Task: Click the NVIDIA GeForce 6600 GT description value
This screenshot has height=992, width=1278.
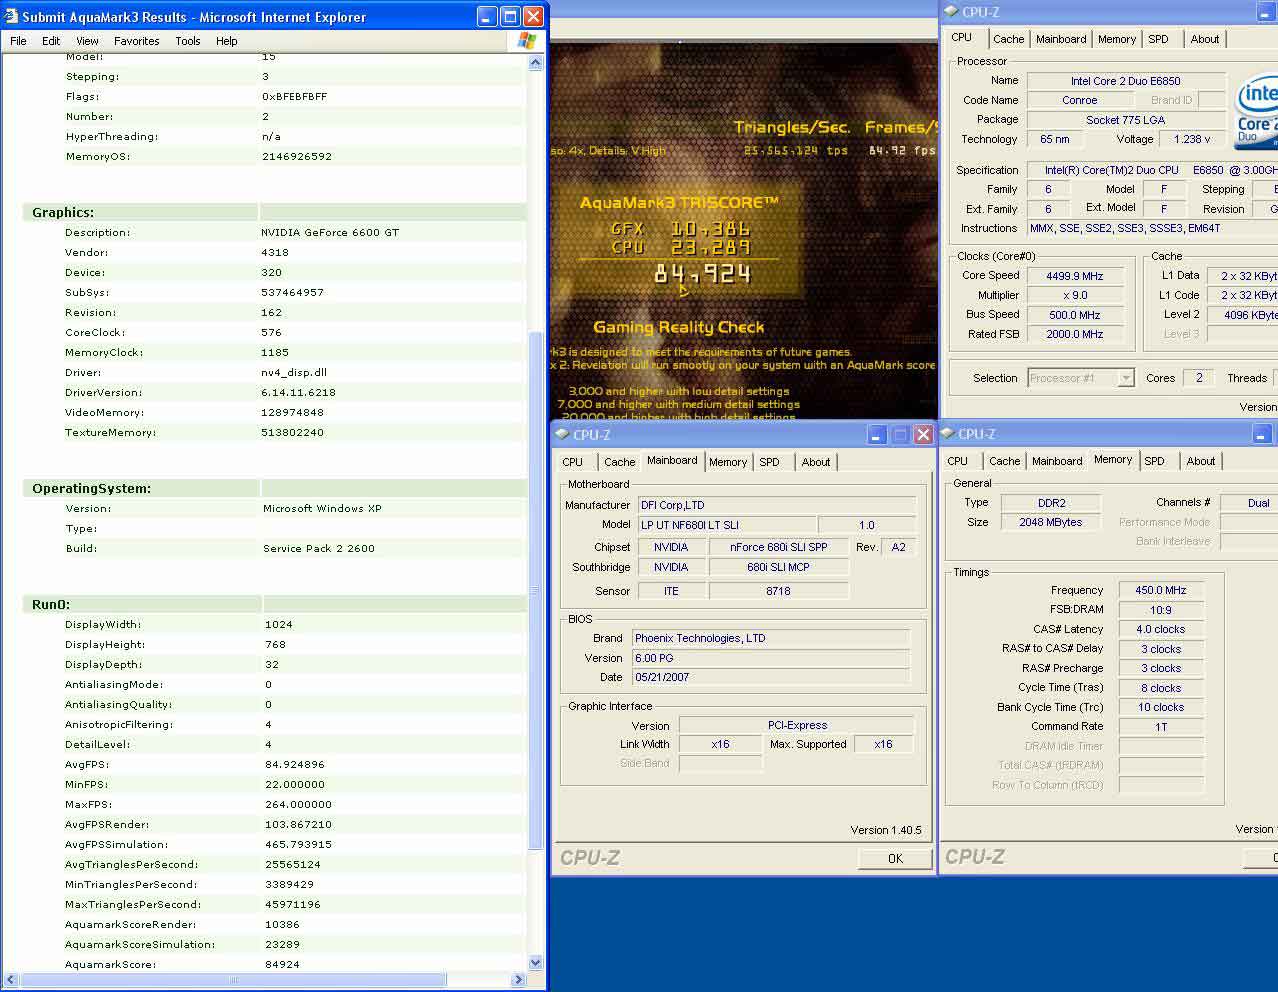Action: click(330, 232)
